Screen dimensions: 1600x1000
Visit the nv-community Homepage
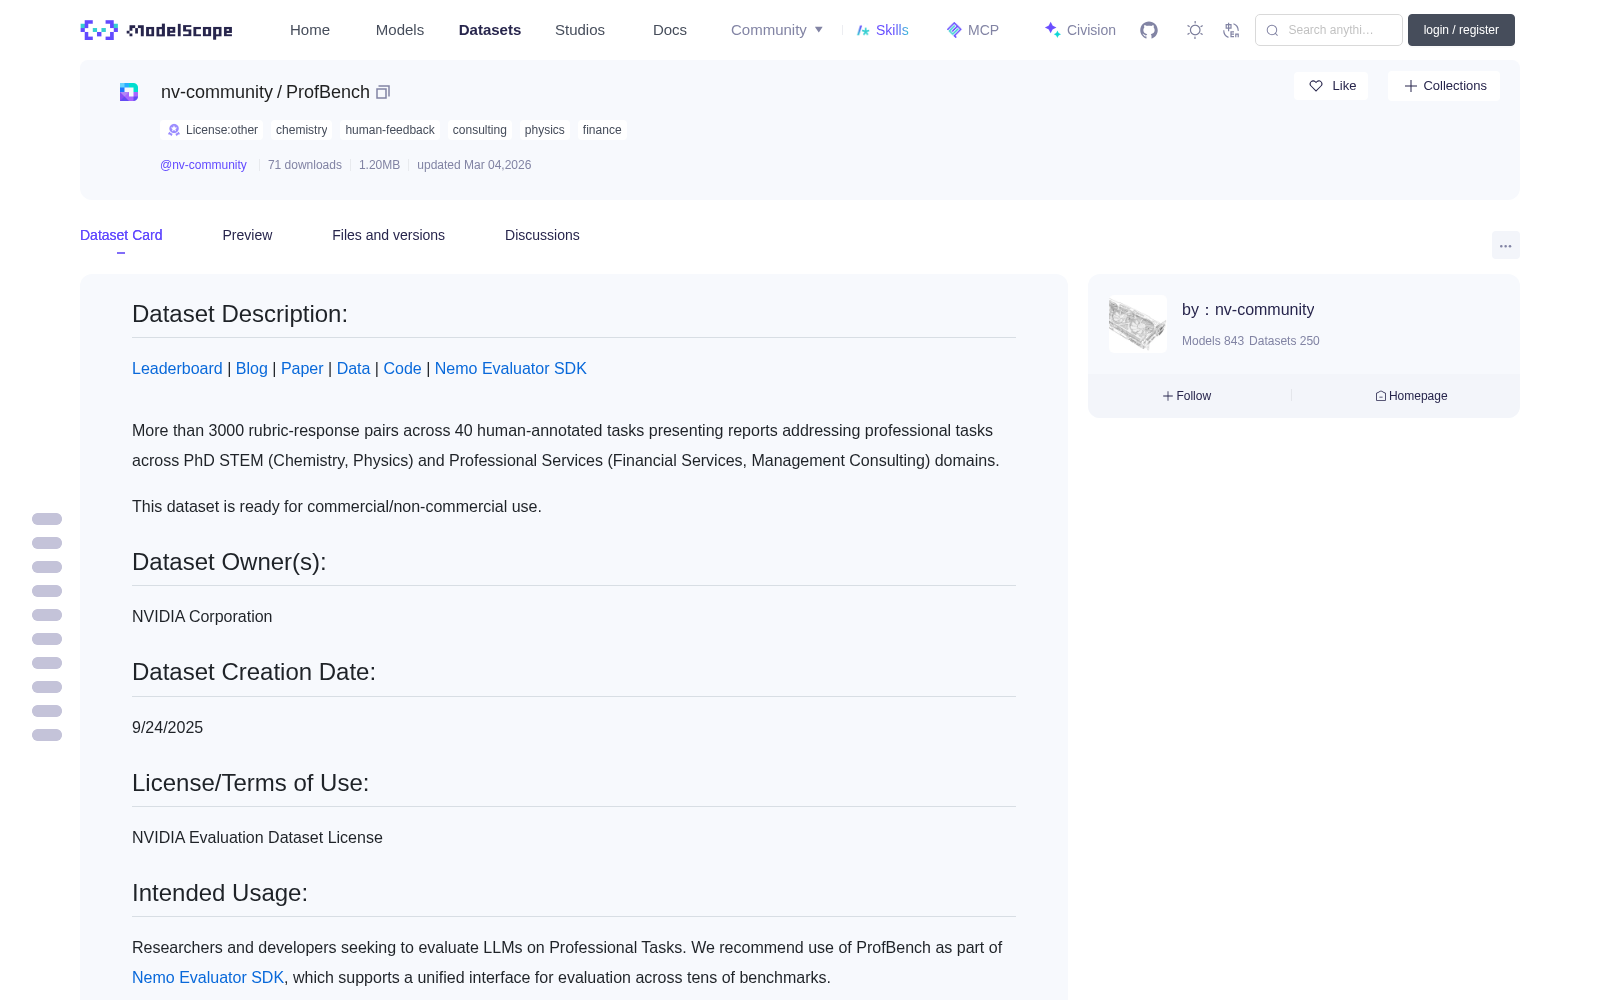tap(1411, 396)
